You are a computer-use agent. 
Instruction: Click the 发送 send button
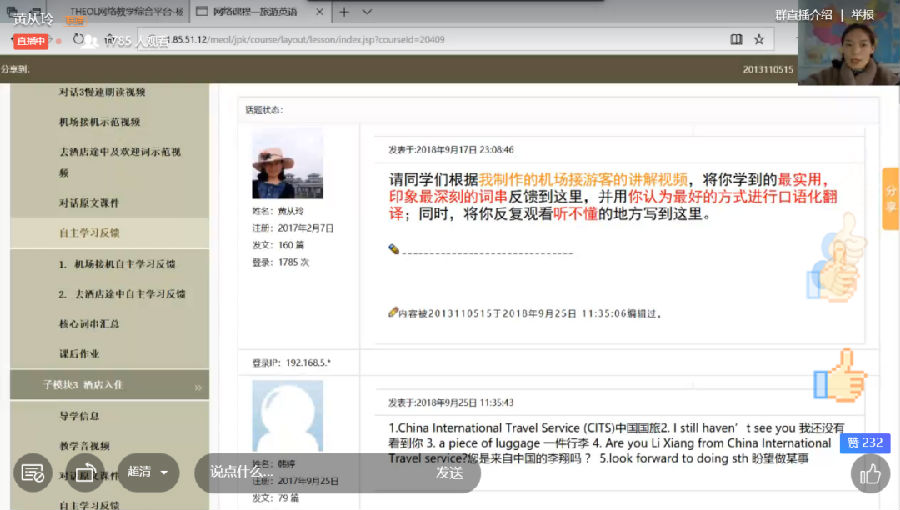coord(449,473)
